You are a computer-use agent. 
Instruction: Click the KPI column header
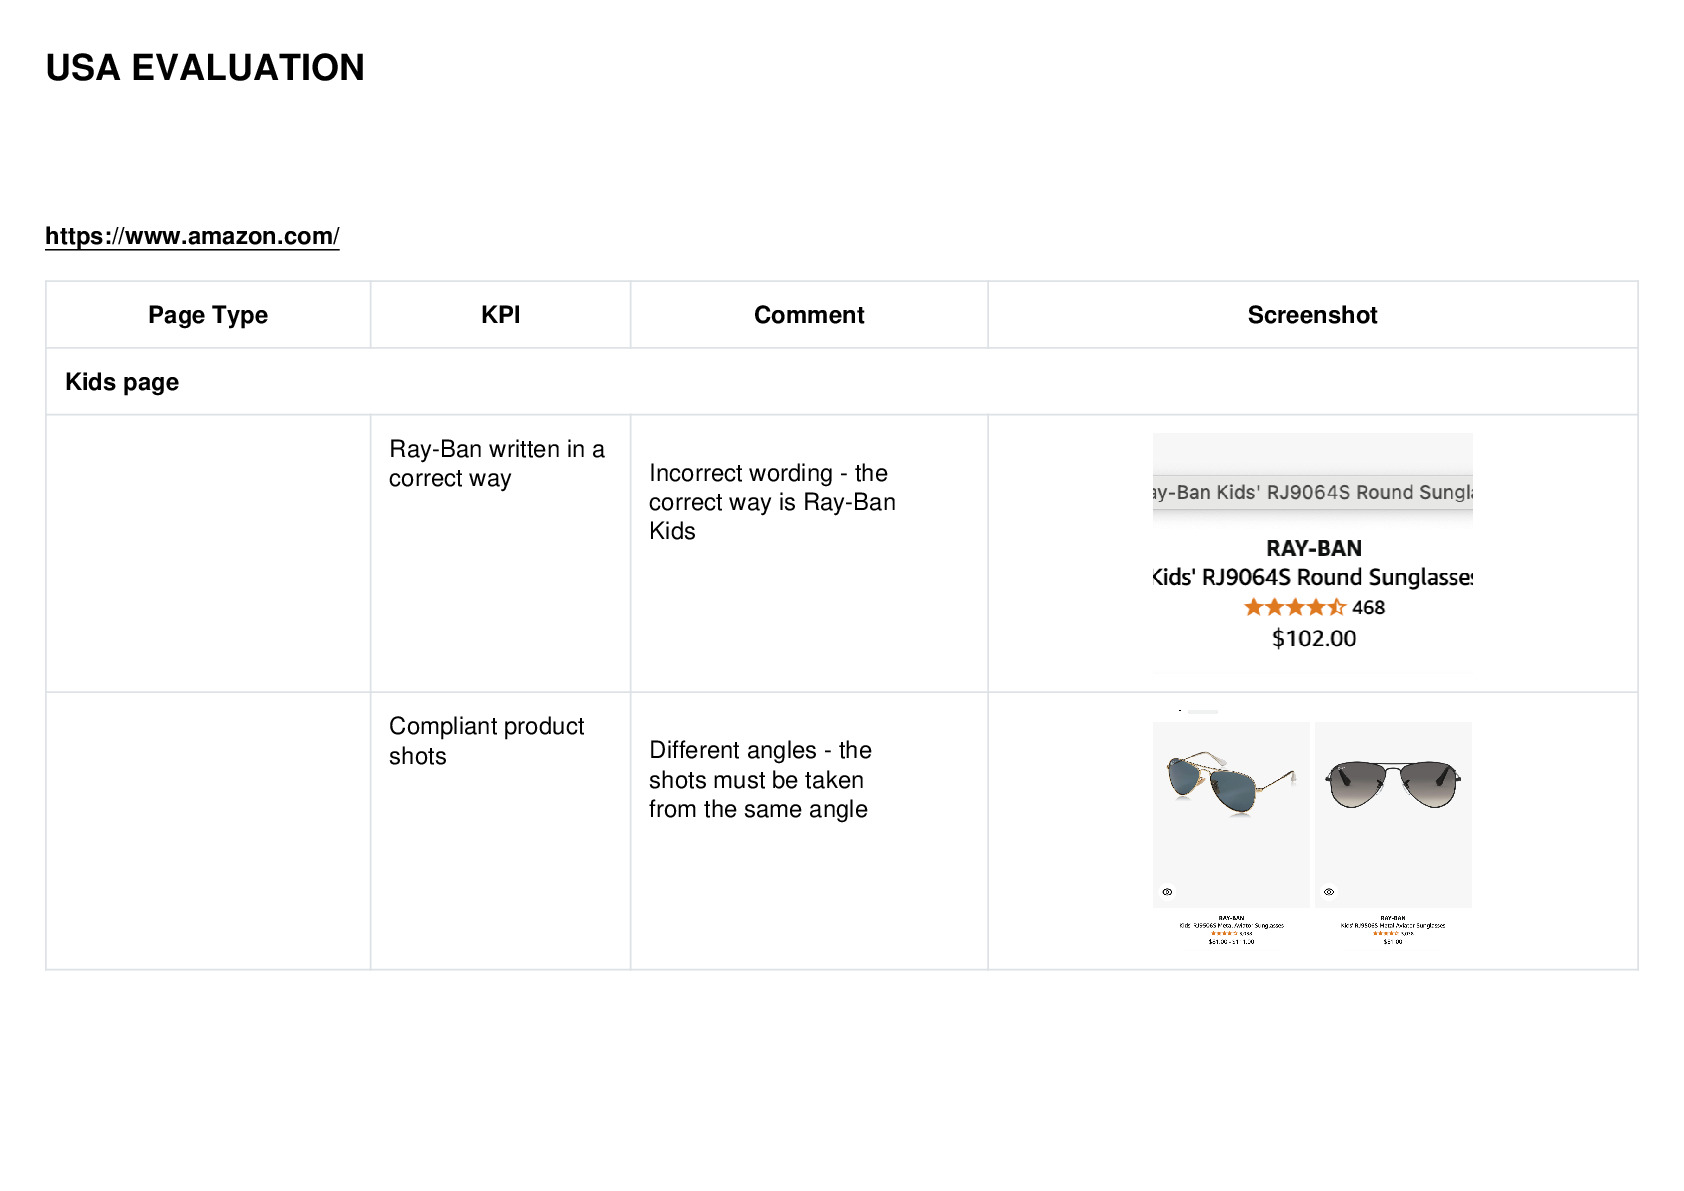(500, 315)
